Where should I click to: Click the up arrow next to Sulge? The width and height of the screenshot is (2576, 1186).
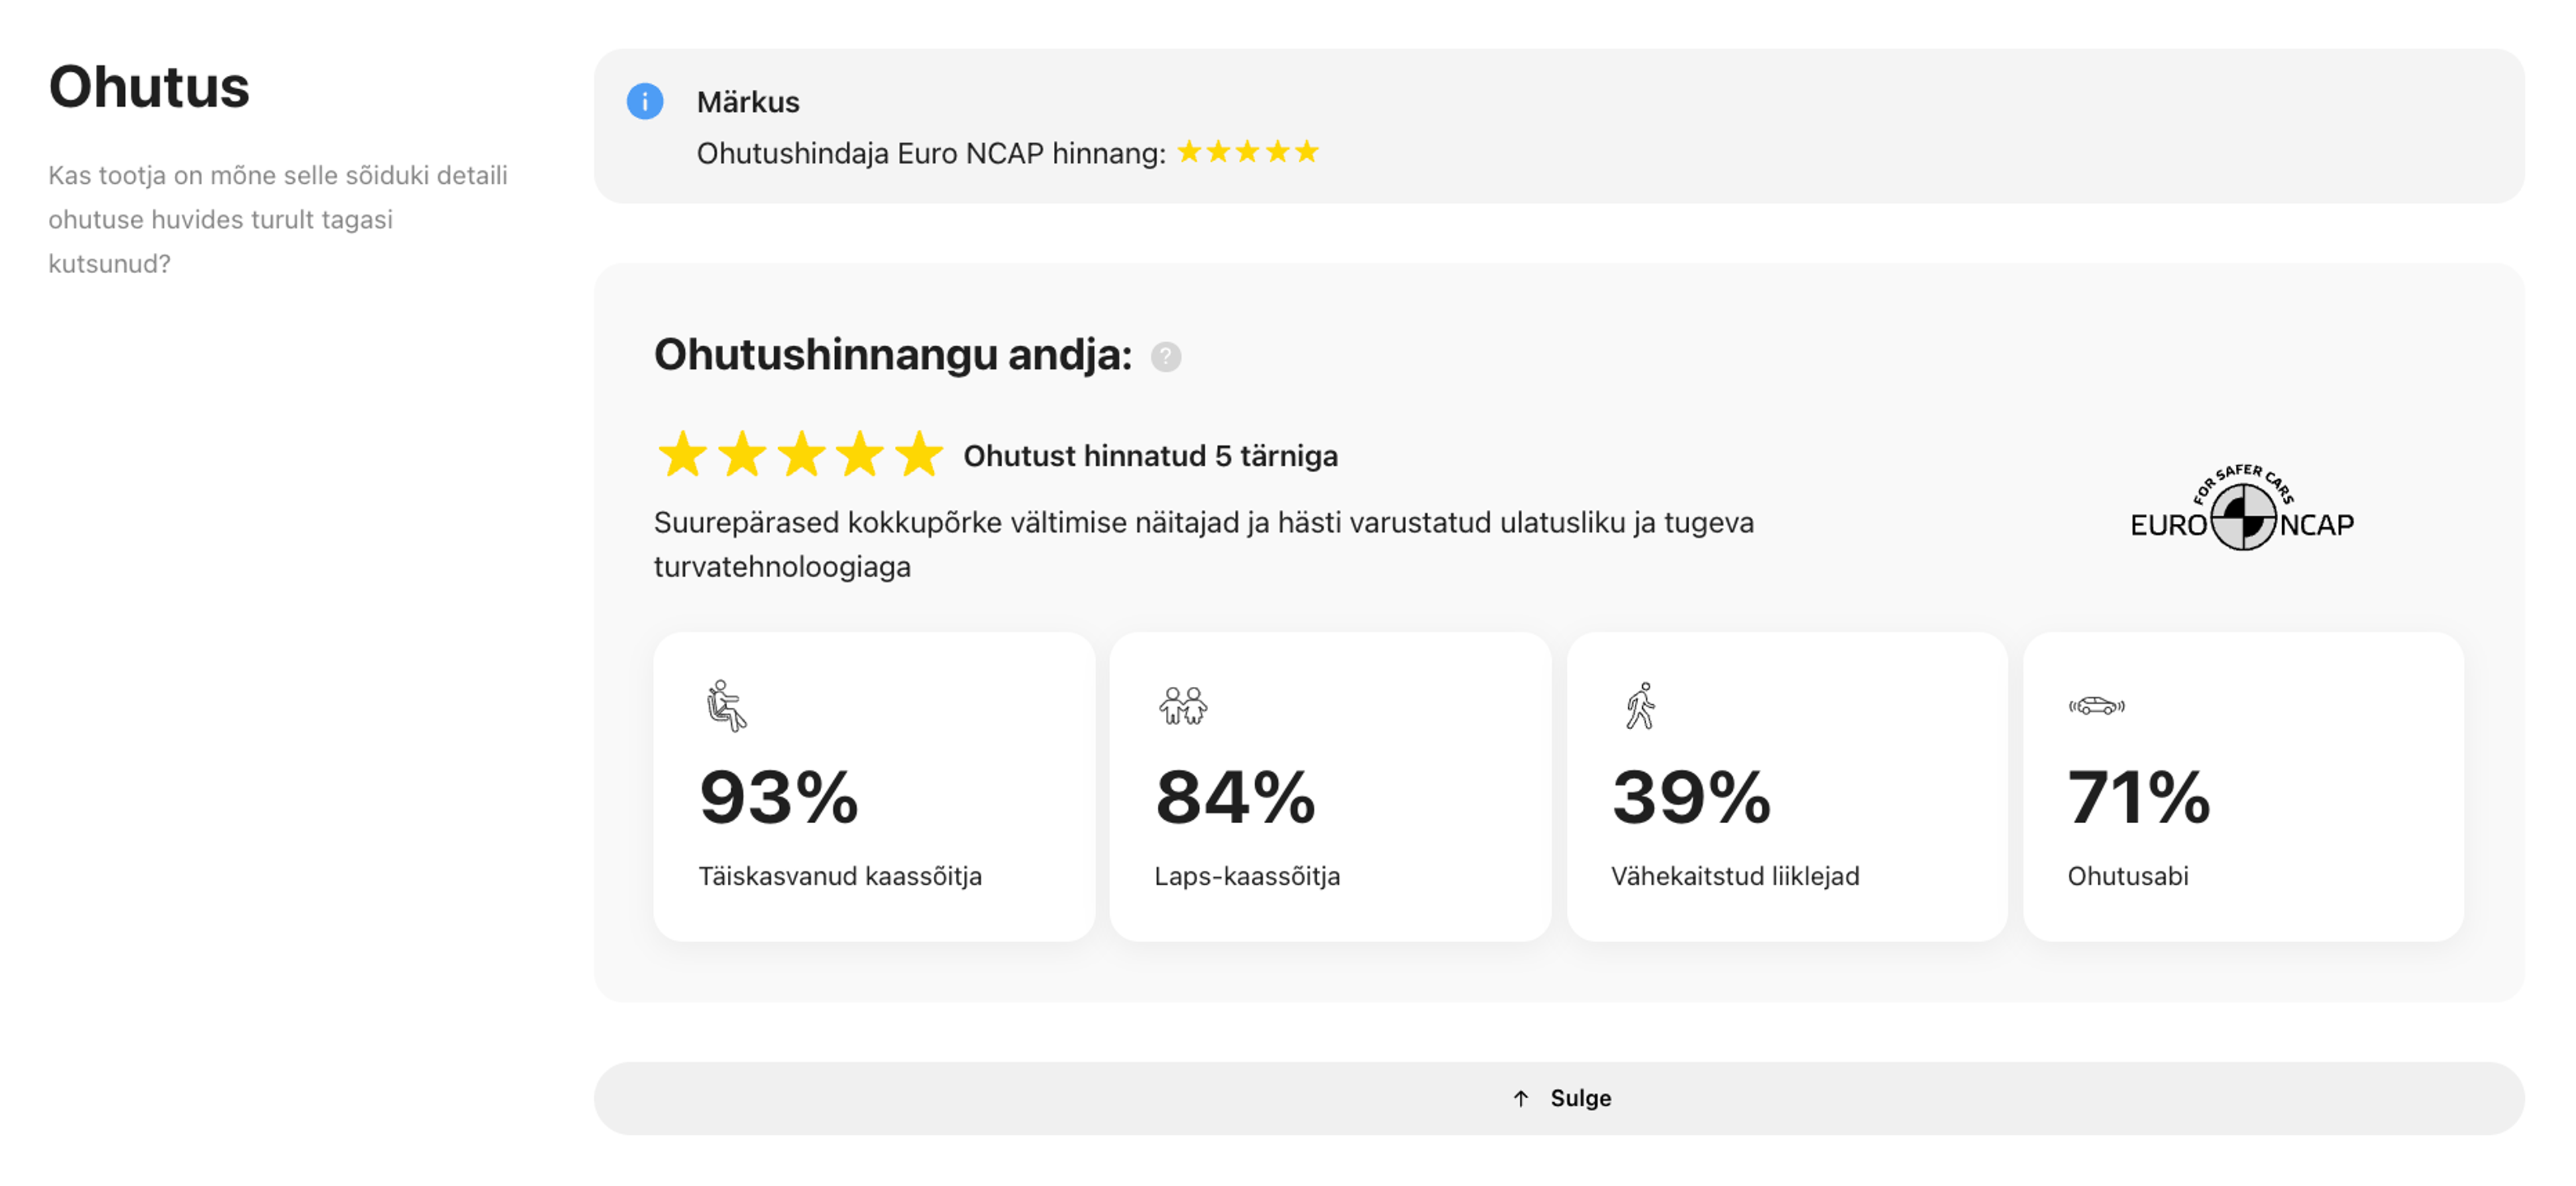point(1521,1098)
